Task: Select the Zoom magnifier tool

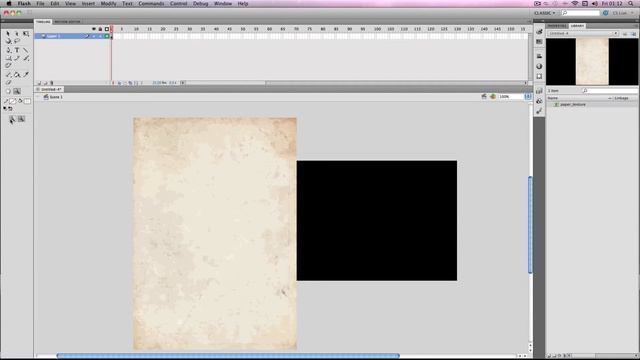Action: coord(17,91)
